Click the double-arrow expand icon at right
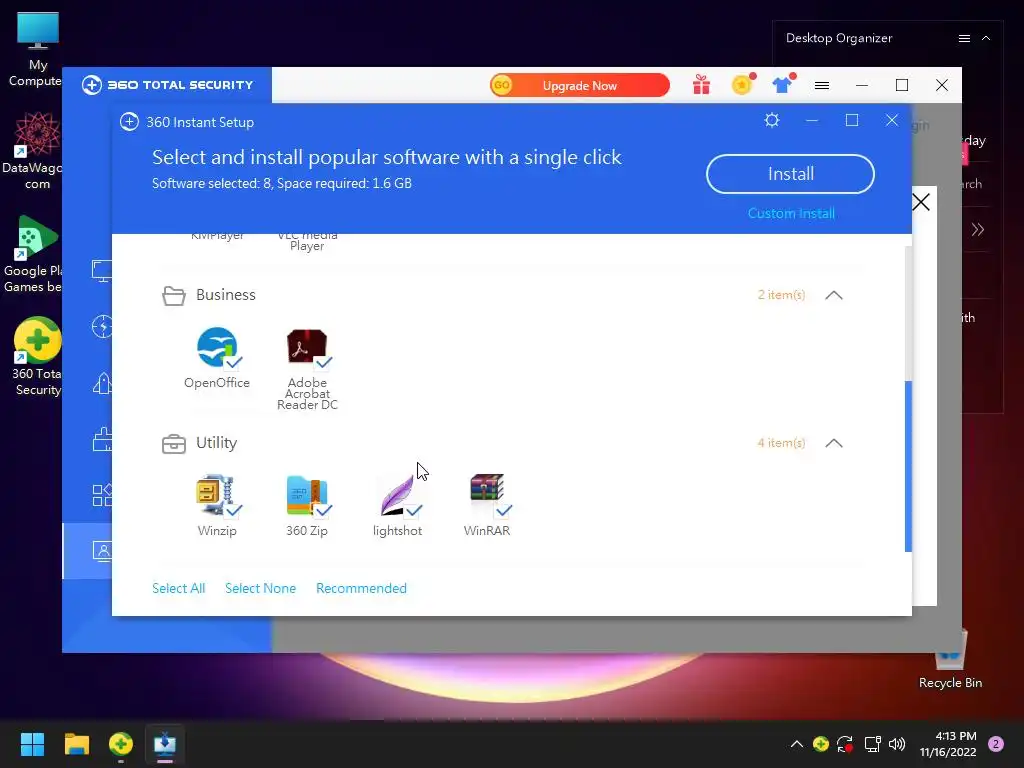Viewport: 1024px width, 768px height. [x=978, y=229]
